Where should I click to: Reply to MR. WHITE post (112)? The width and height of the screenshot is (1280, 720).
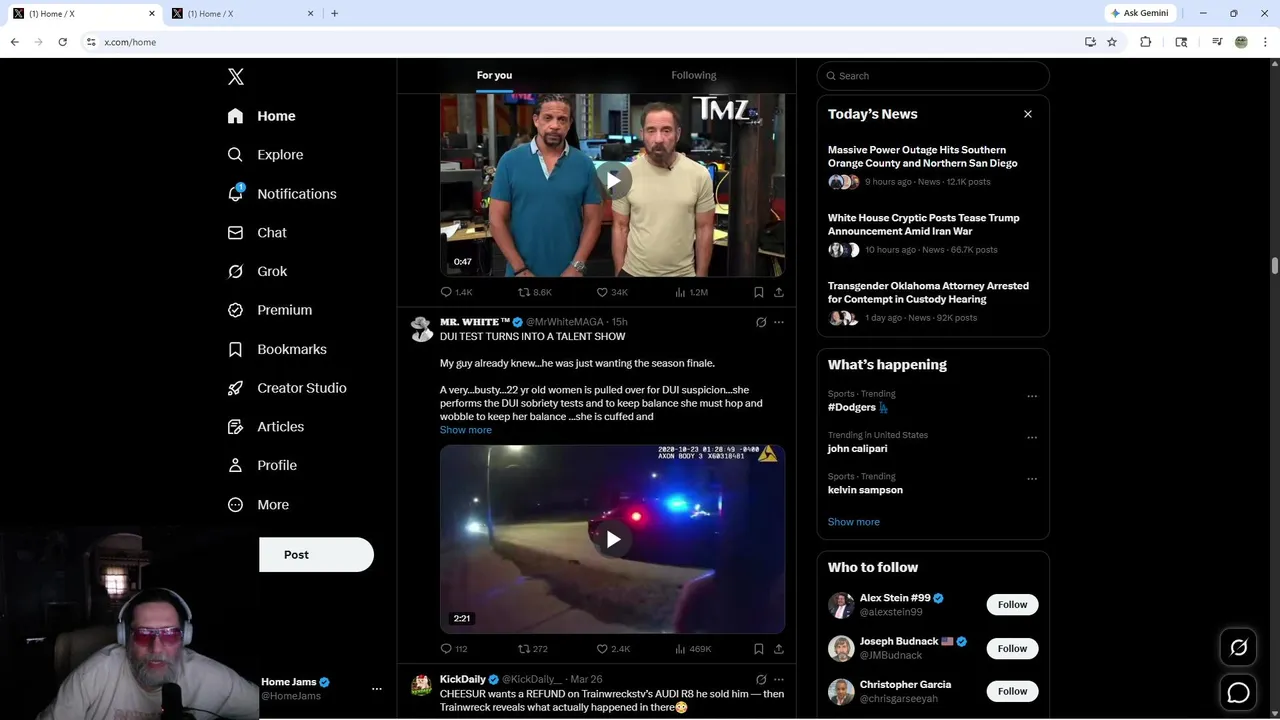[x=454, y=649]
